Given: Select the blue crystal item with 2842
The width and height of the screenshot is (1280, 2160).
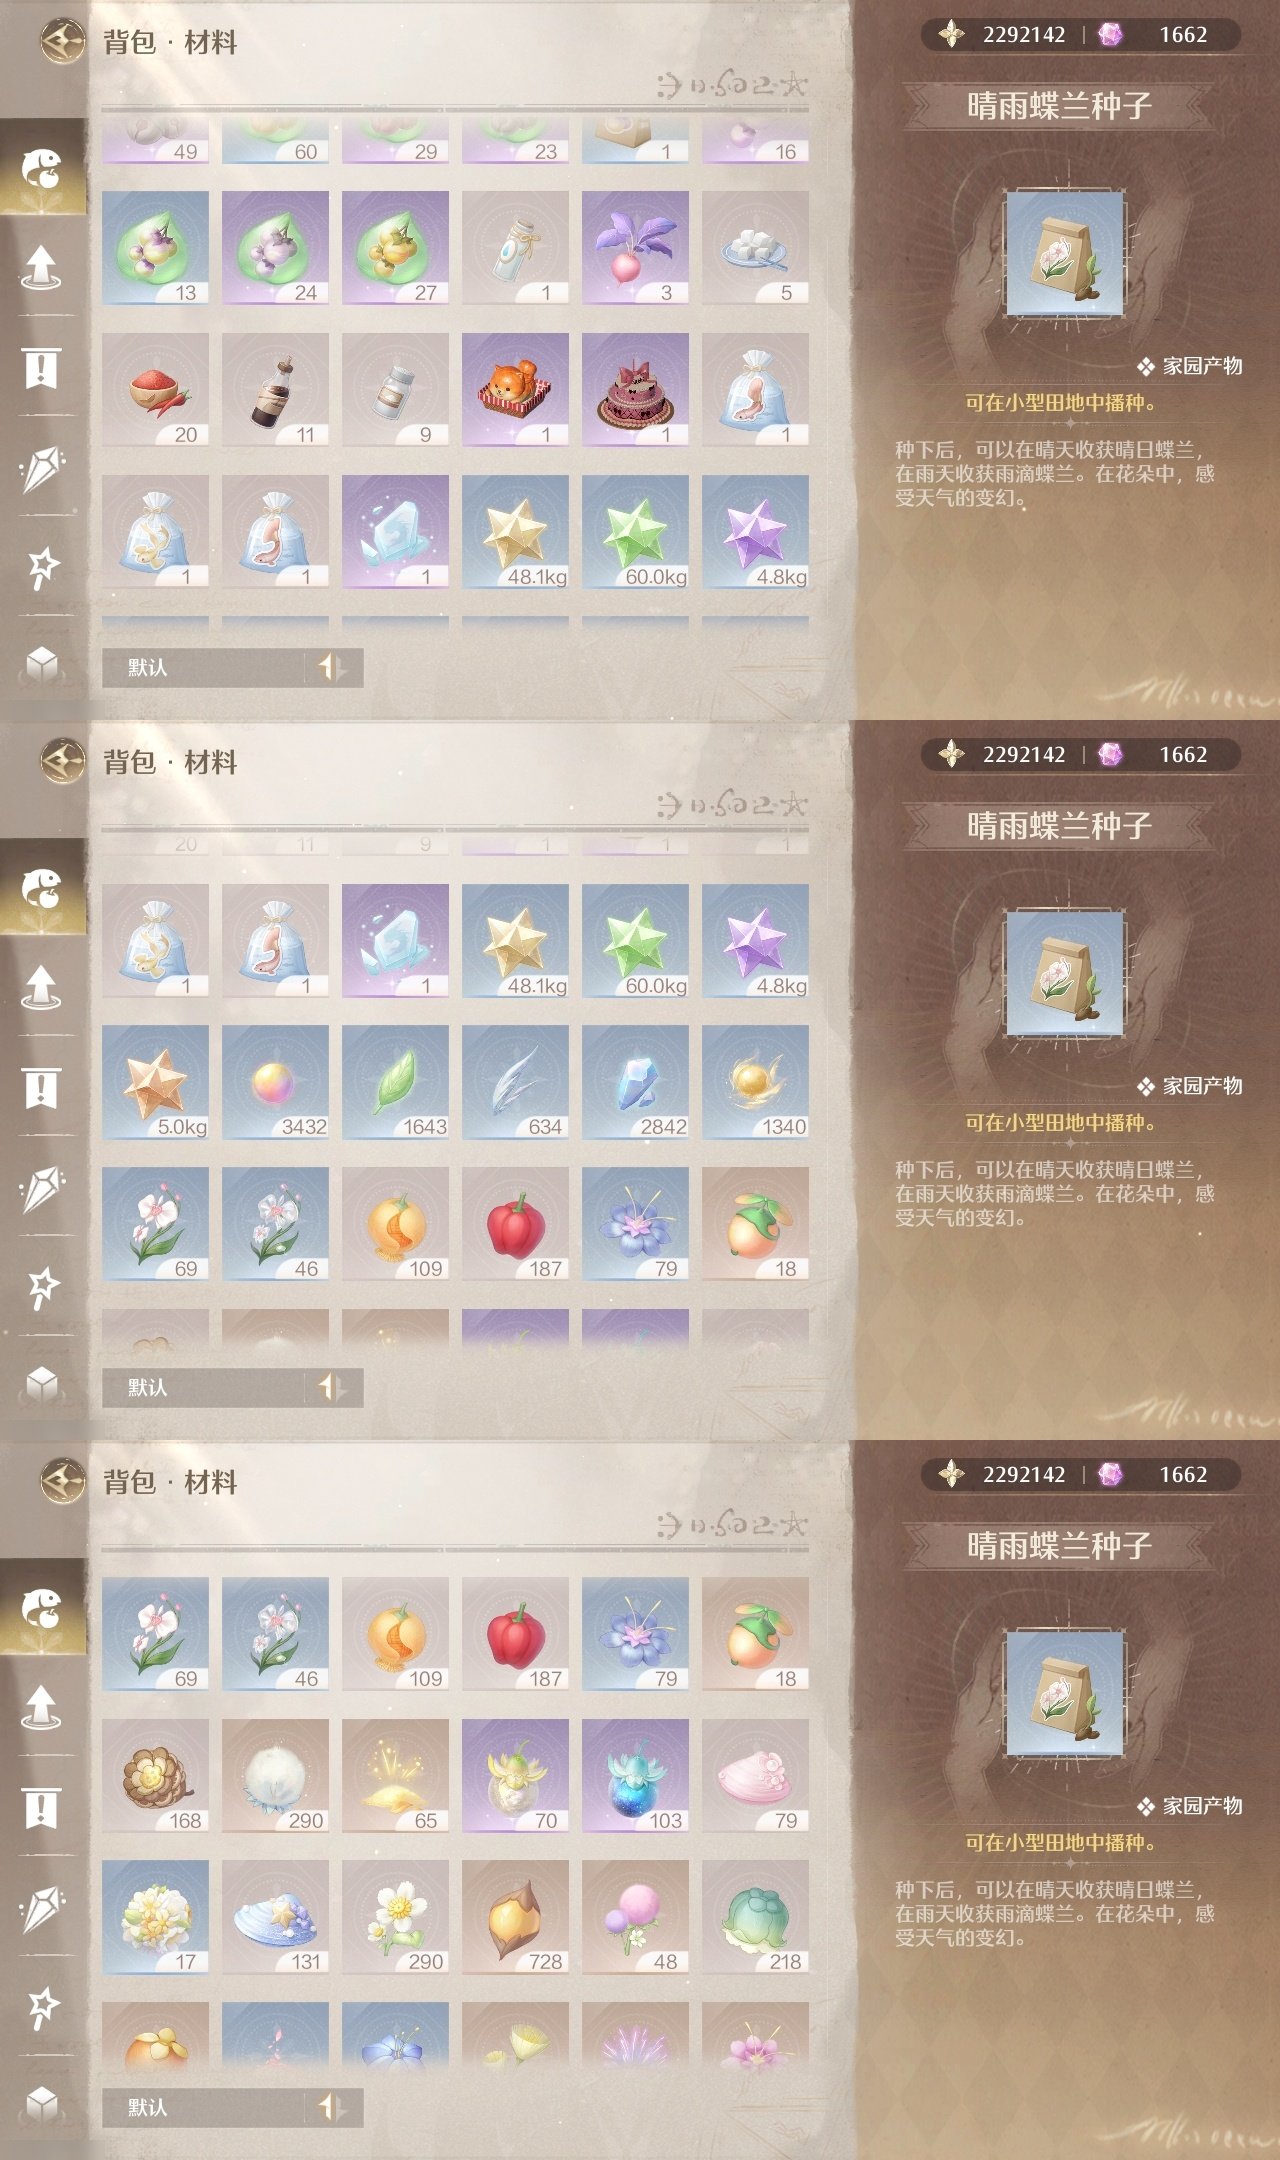Looking at the screenshot, I should click(x=635, y=1082).
